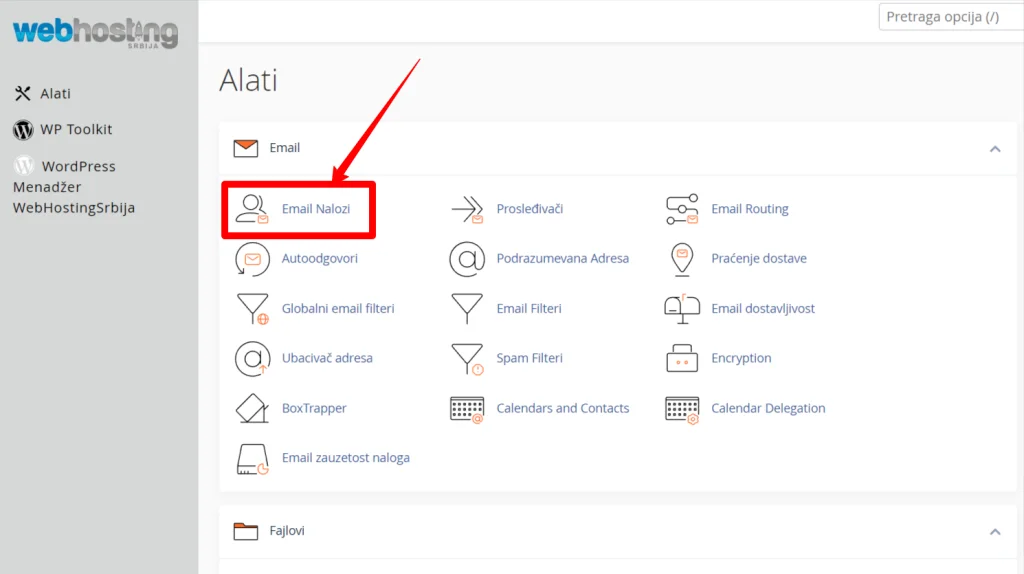Click the Alati tools icon in sidebar
Viewport: 1024px width, 574px height.
click(x=23, y=94)
